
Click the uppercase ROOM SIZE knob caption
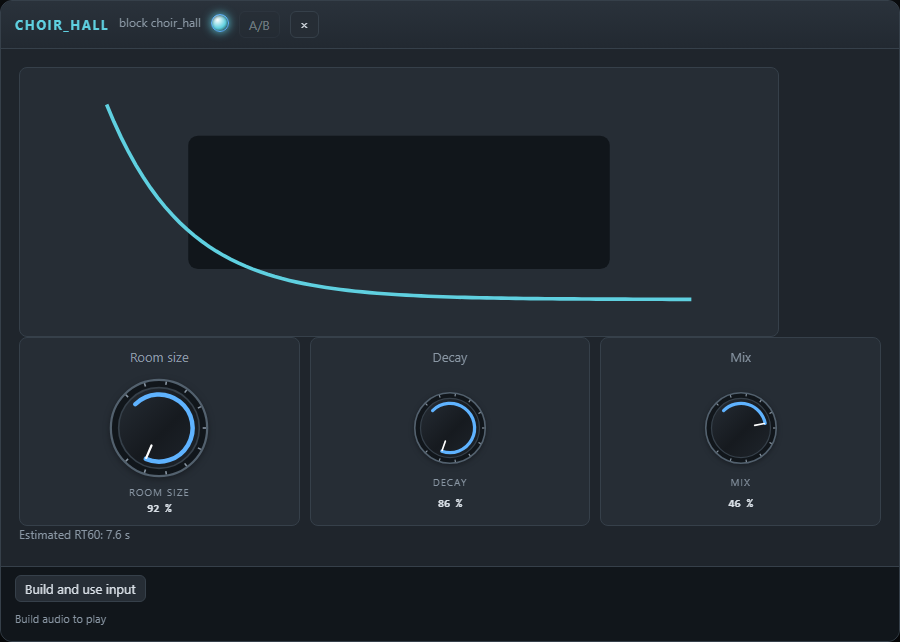tap(159, 492)
